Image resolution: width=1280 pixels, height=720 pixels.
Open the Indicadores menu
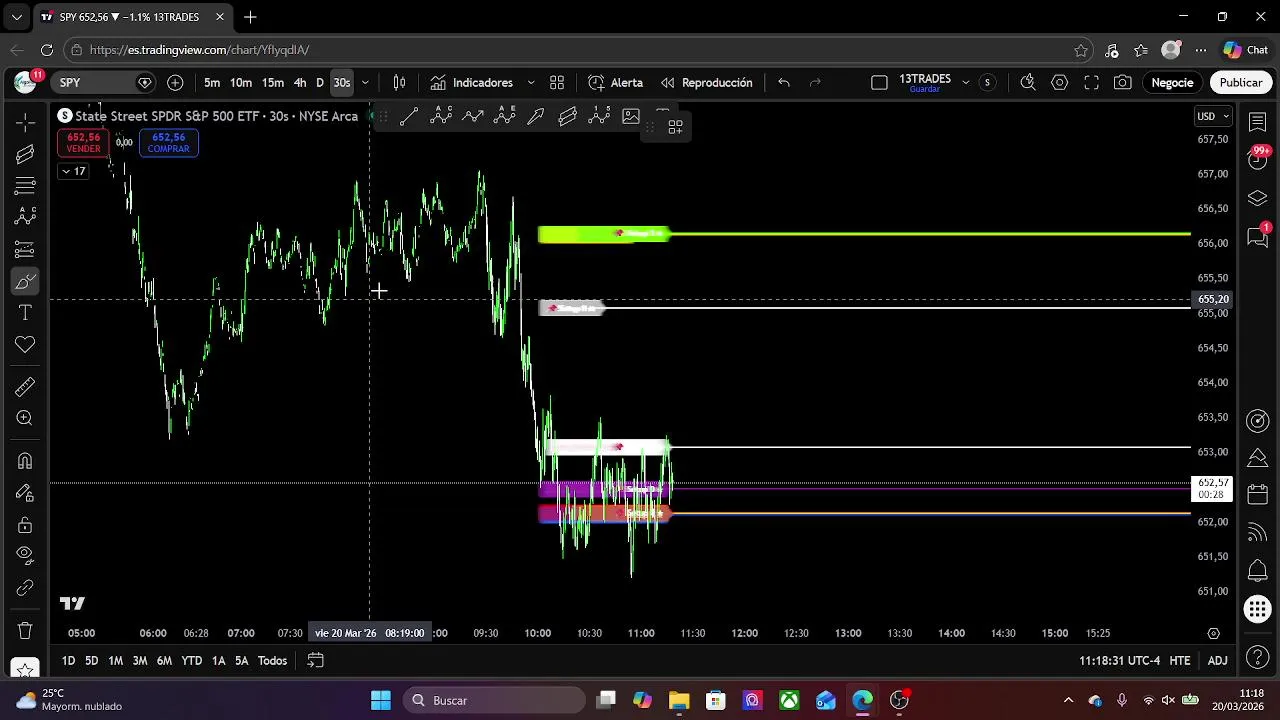point(472,83)
